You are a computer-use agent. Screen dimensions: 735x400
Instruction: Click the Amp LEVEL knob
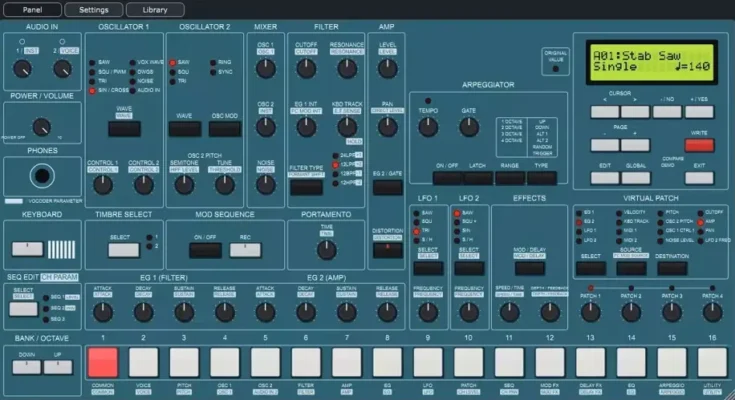(388, 69)
